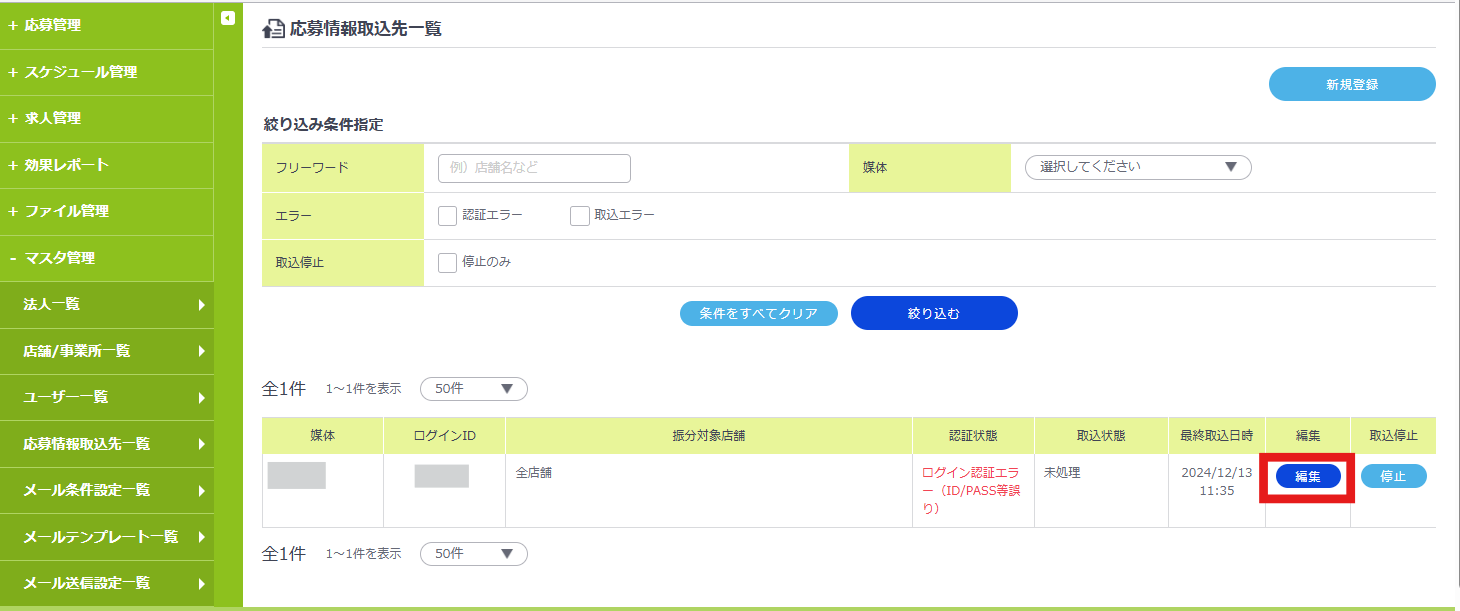This screenshot has width=1460, height=611.
Task: Open the top 50件 page size dropdown
Action: pos(473,389)
